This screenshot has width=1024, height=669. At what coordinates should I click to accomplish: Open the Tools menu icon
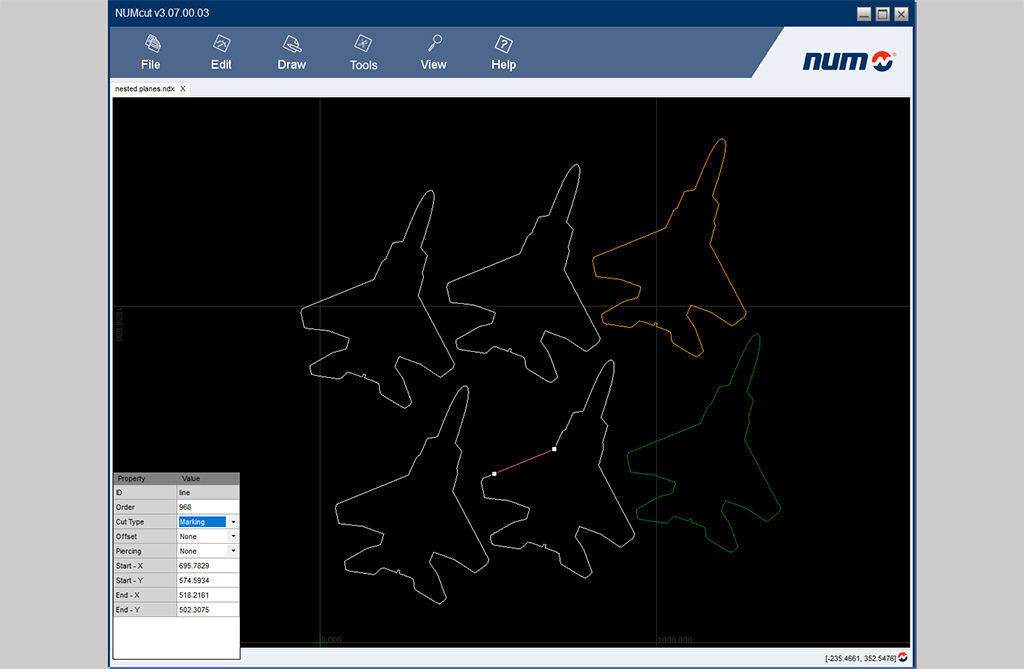coord(363,44)
